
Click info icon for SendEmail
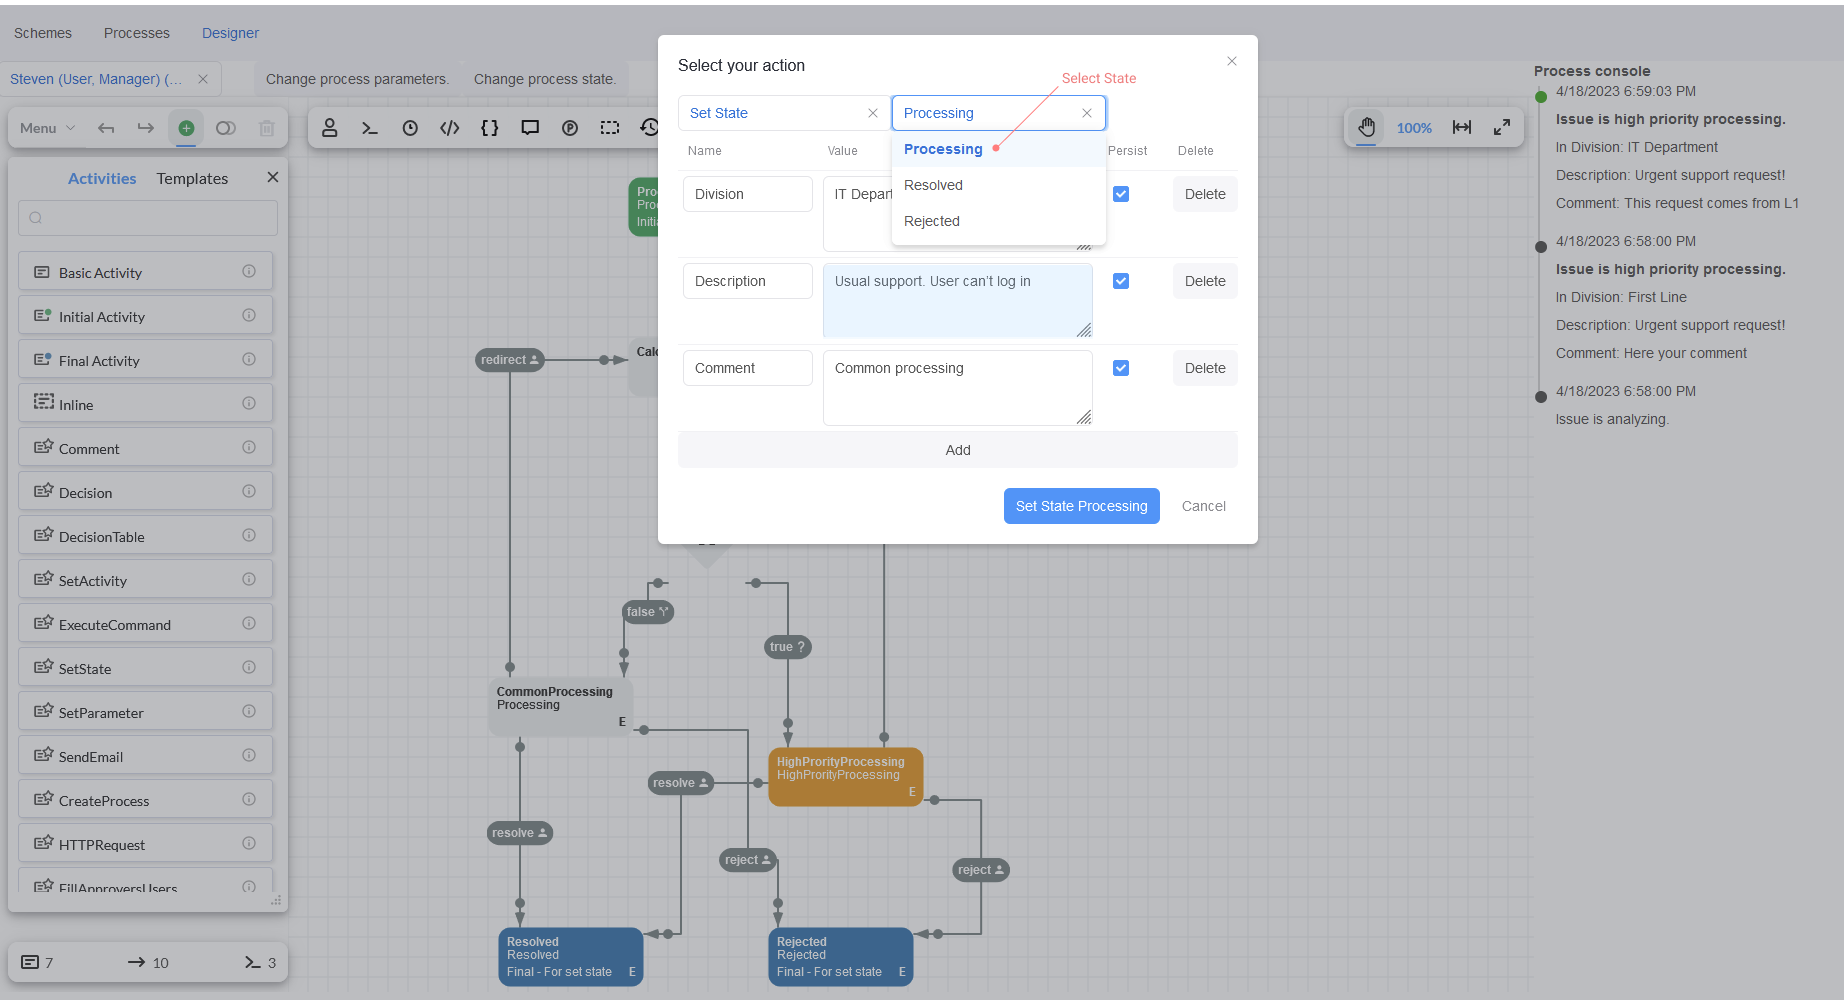249,755
